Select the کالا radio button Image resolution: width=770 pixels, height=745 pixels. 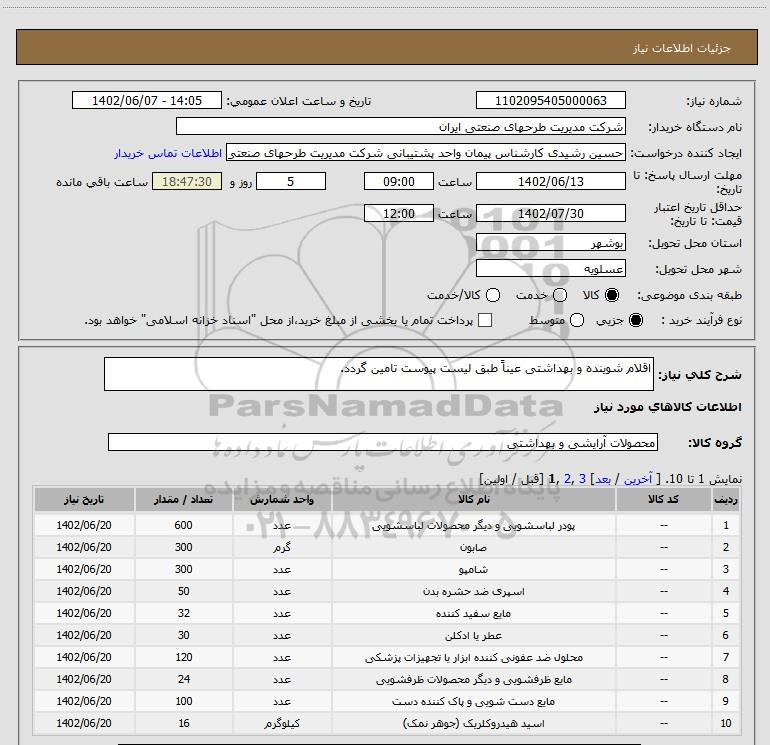[x=612, y=295]
